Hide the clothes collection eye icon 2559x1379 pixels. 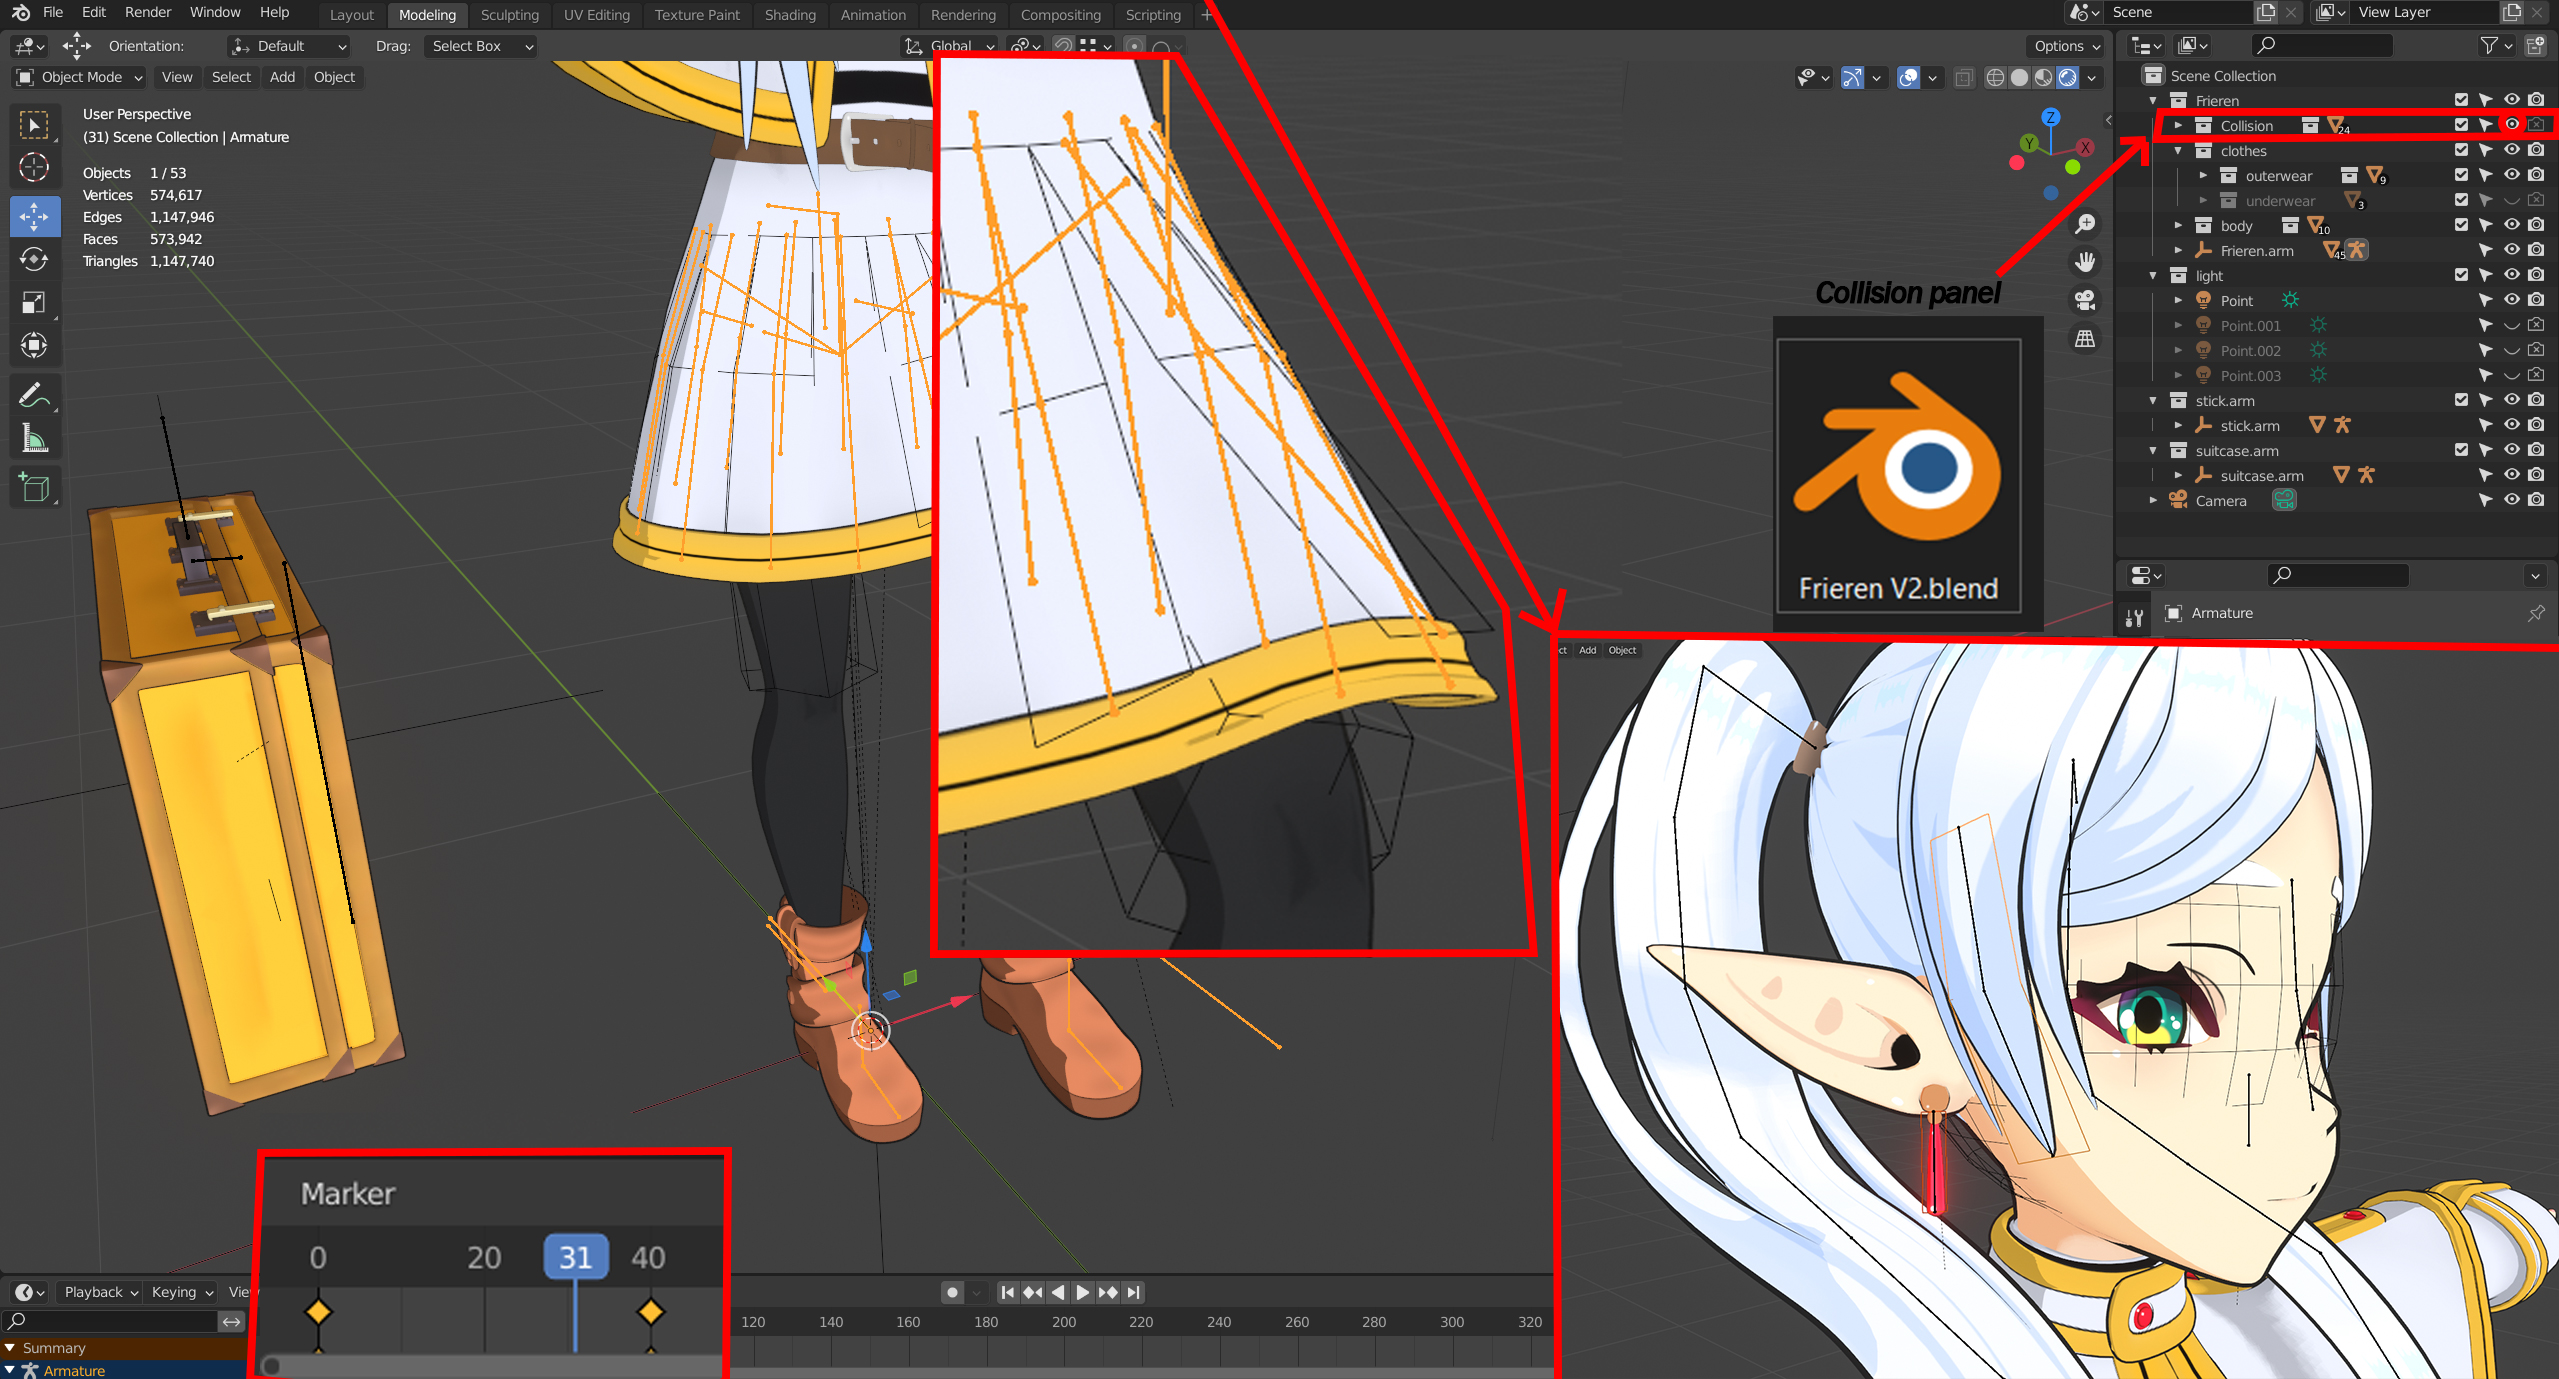(2511, 150)
